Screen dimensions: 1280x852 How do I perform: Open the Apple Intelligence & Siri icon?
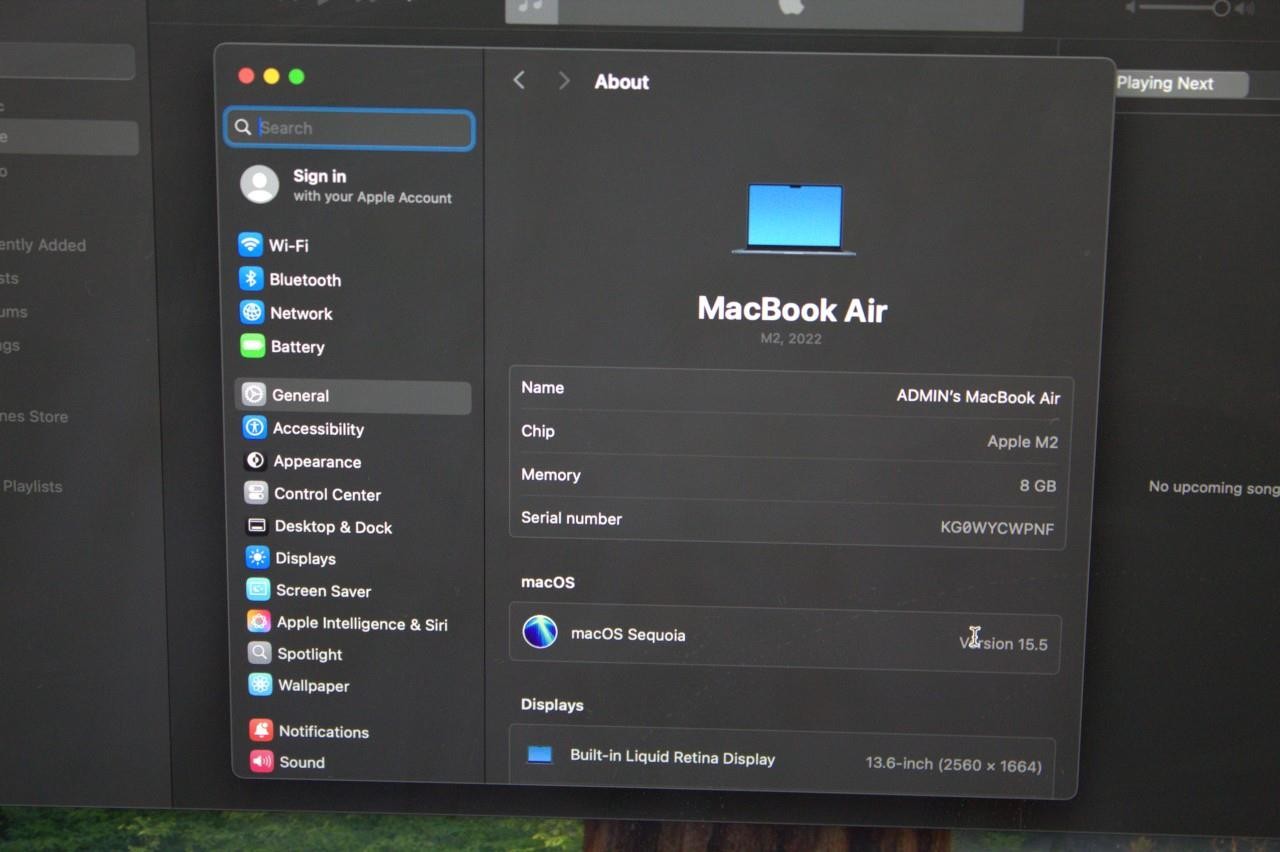pos(259,622)
